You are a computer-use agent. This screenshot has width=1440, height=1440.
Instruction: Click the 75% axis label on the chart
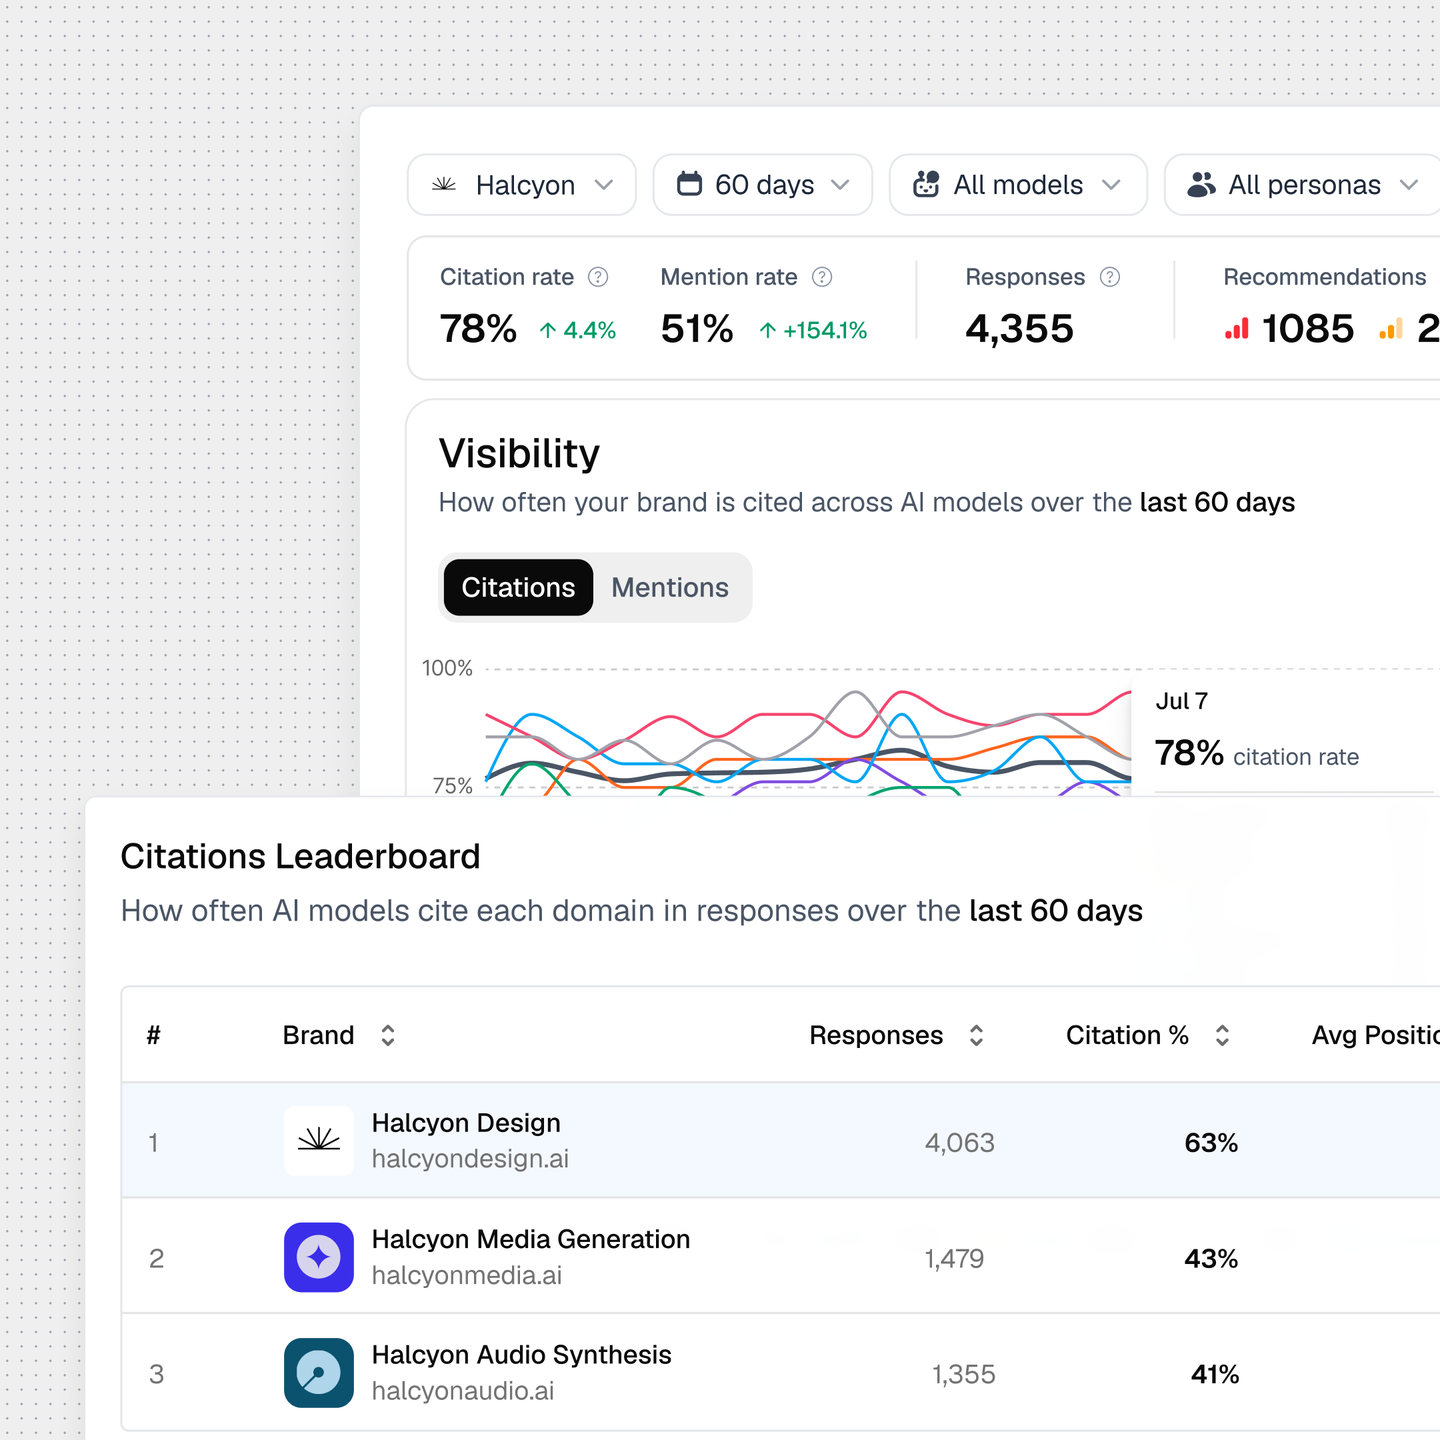[x=452, y=786]
